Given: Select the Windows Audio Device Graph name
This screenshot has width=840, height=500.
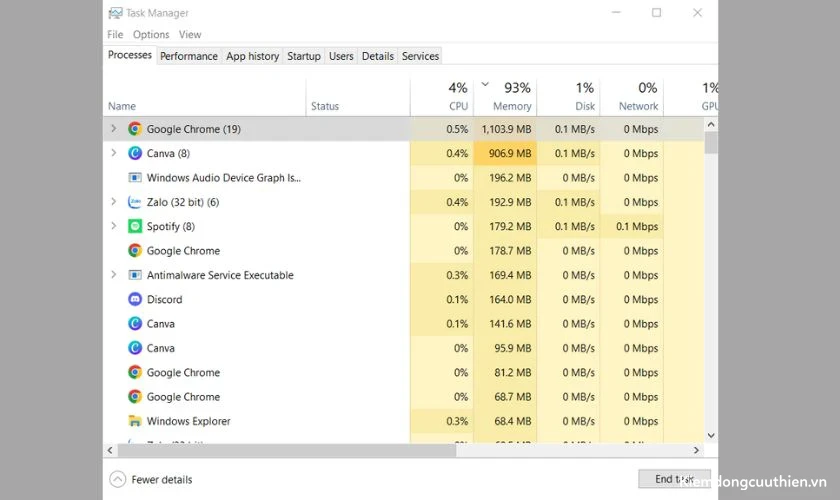Looking at the screenshot, I should point(224,178).
